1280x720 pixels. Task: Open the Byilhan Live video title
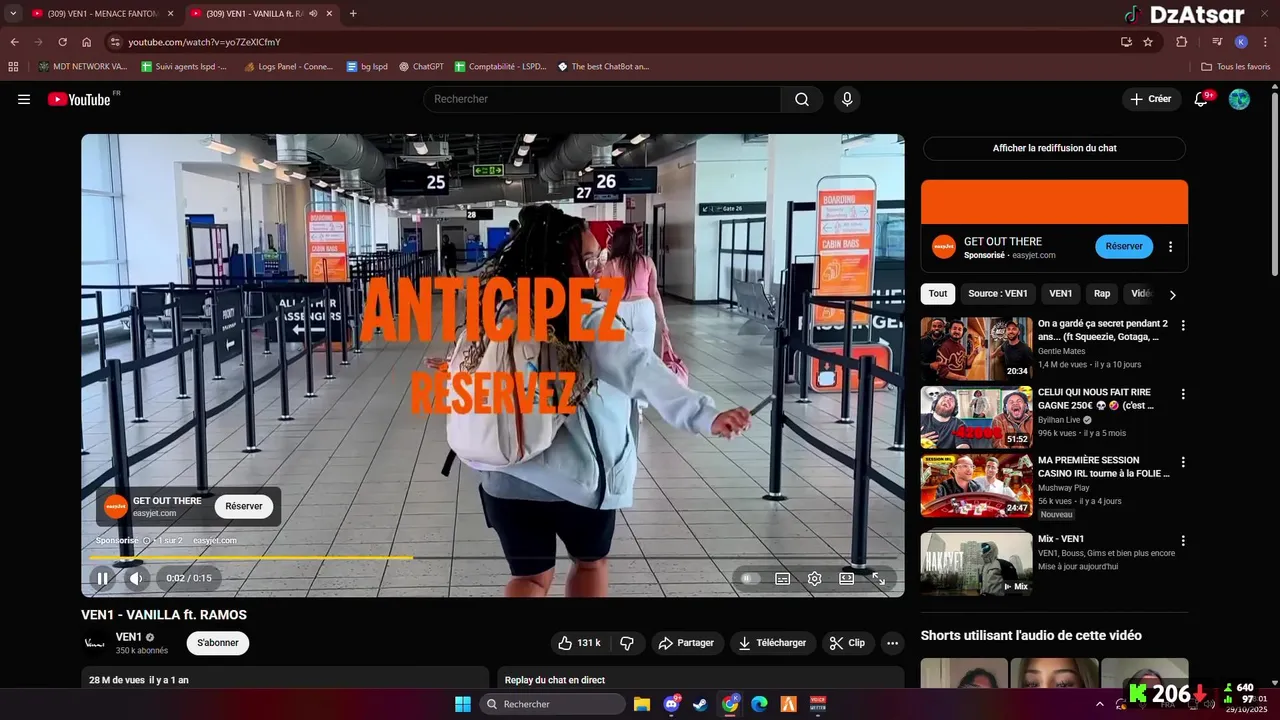1098,399
